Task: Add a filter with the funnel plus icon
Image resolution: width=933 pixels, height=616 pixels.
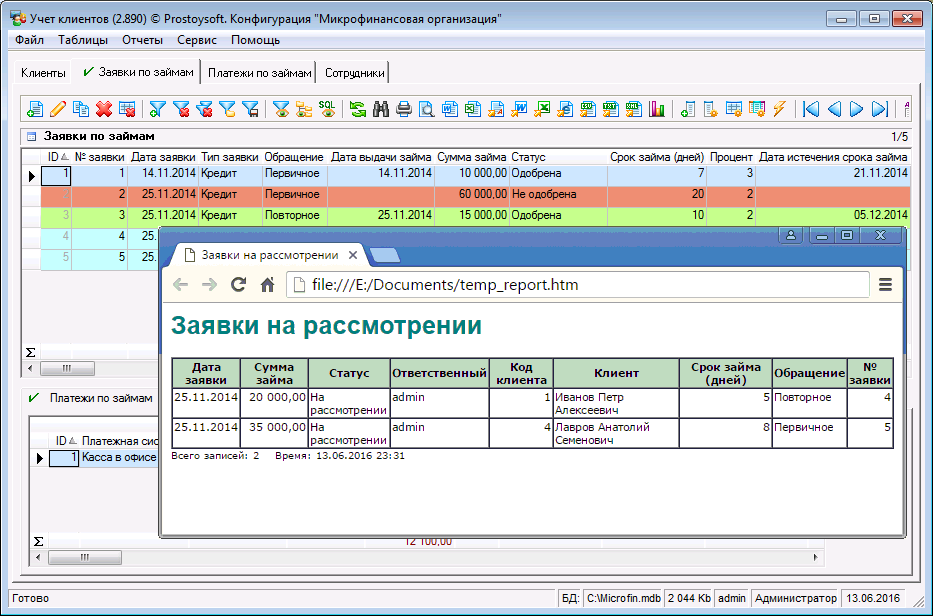Action: click(158, 109)
